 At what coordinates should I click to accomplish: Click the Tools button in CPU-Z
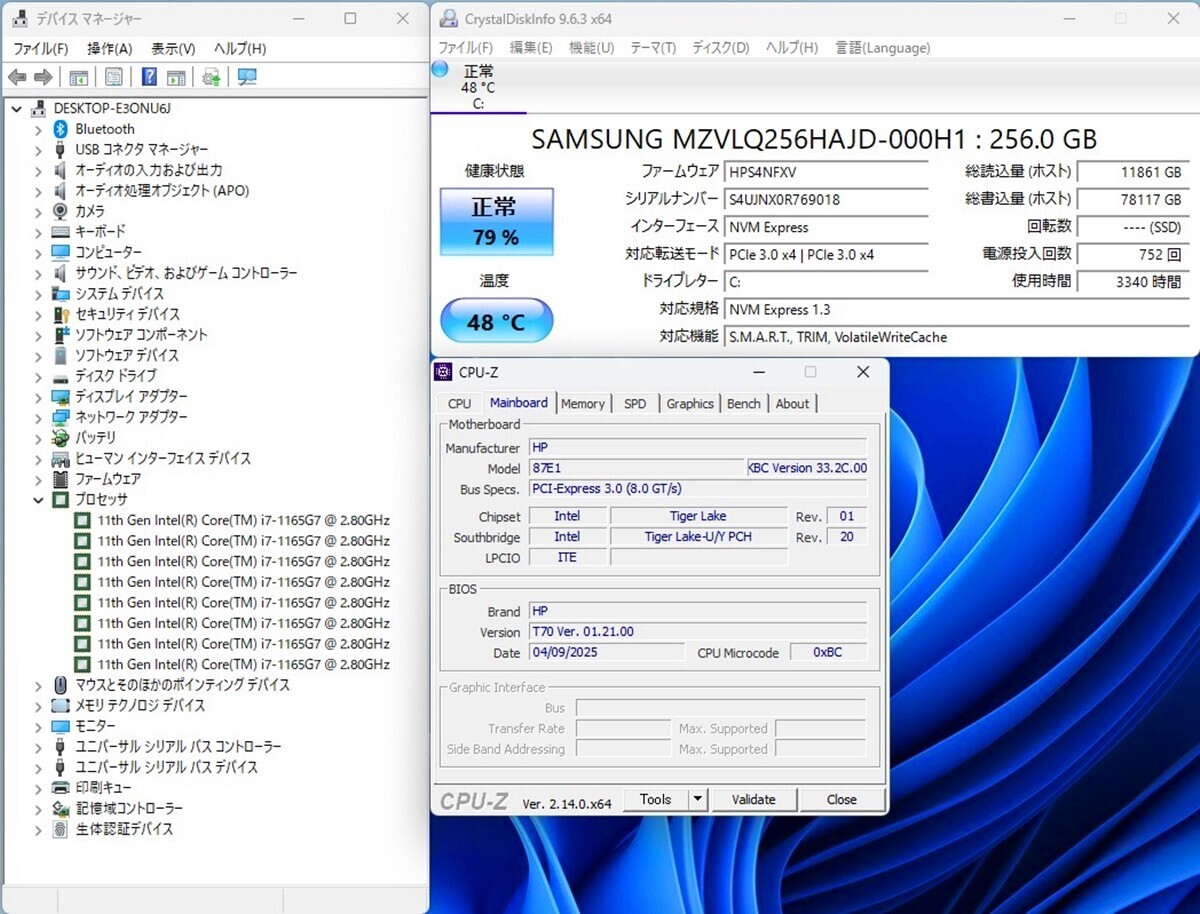click(x=656, y=799)
